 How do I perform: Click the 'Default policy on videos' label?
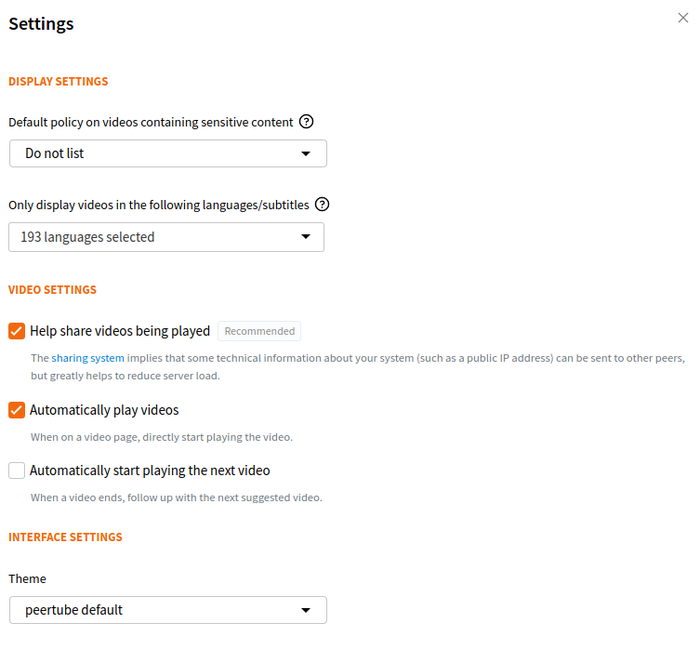(150, 122)
